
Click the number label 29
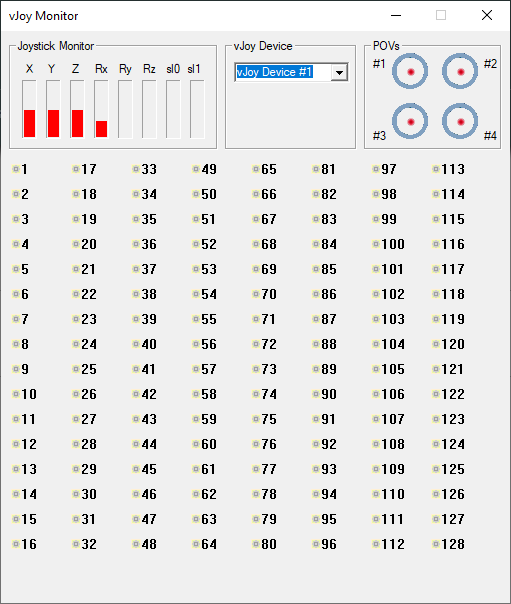tap(89, 469)
